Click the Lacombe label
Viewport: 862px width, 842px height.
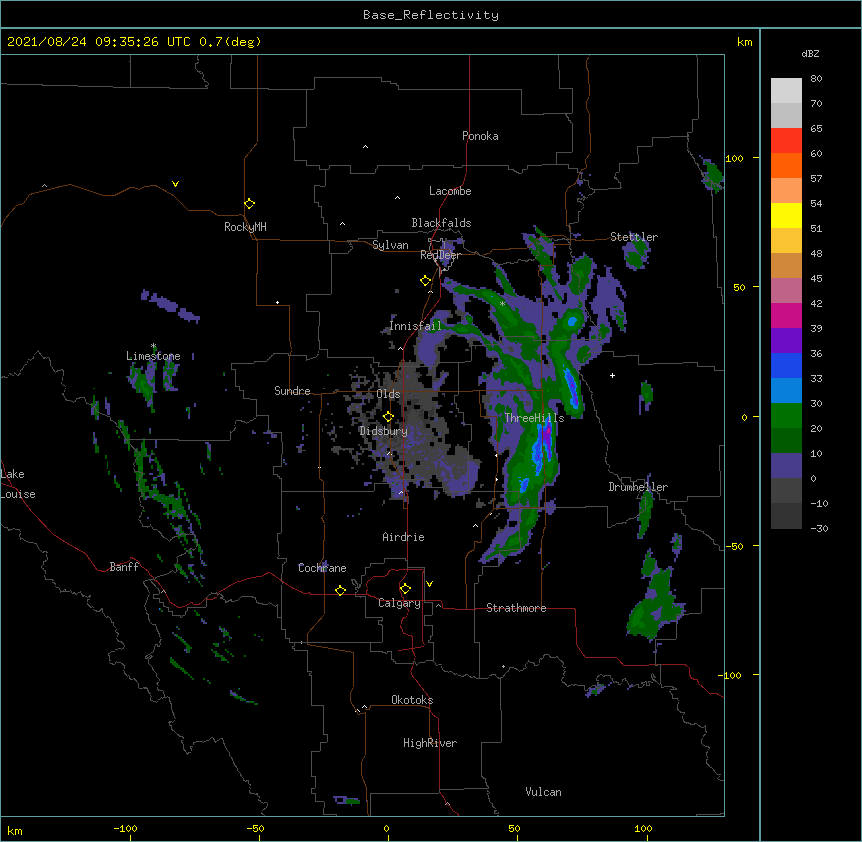(x=450, y=191)
